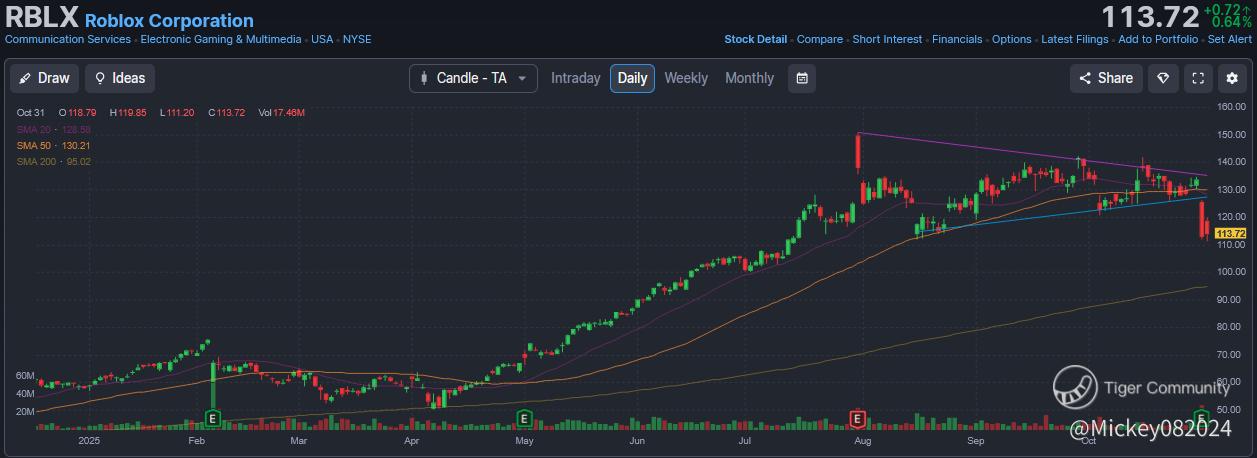Click the RBLX ticker symbol
1257x458 pixels.
[x=42, y=18]
